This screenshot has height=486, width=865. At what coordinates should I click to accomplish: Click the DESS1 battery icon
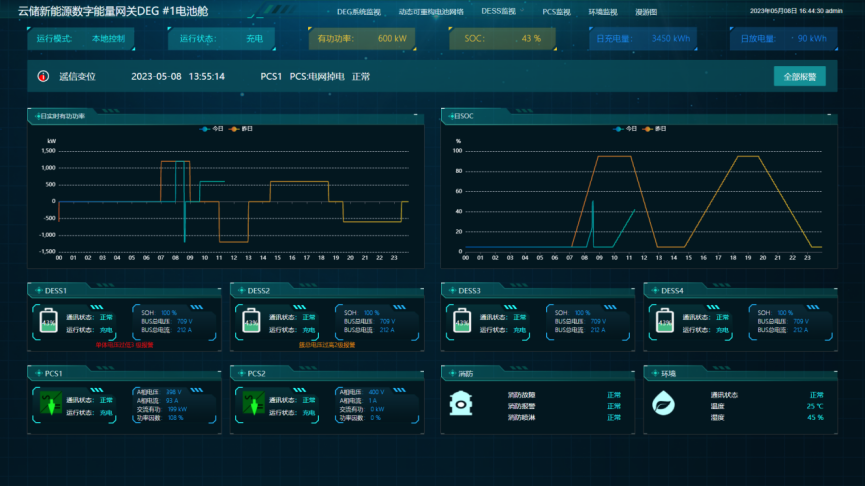click(x=49, y=321)
